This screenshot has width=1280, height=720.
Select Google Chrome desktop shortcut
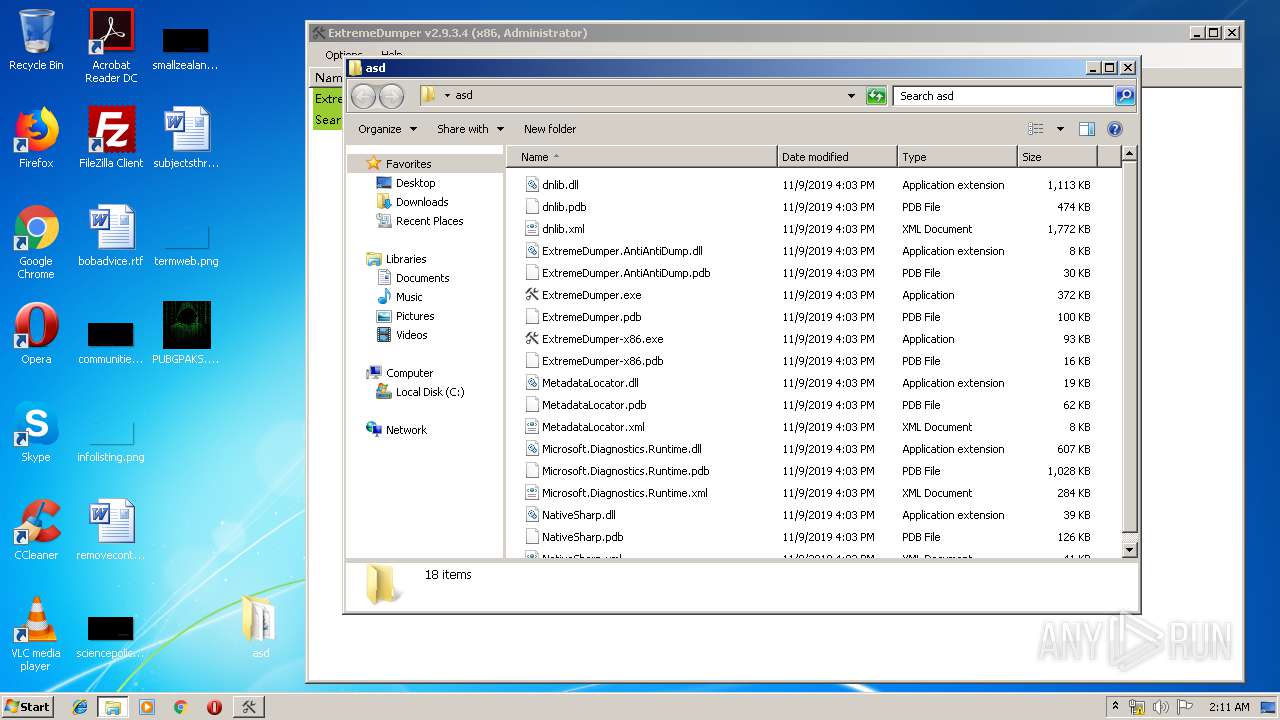click(36, 242)
